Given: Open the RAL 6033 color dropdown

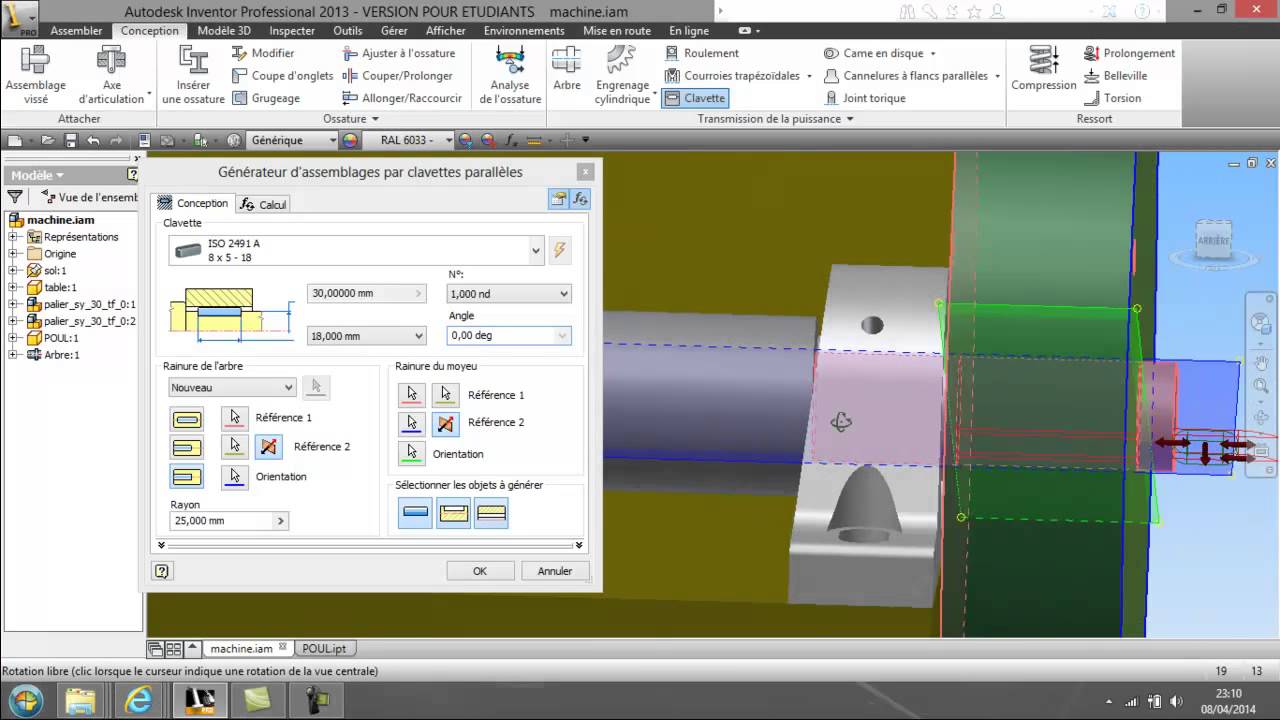Looking at the screenshot, I should 449,141.
